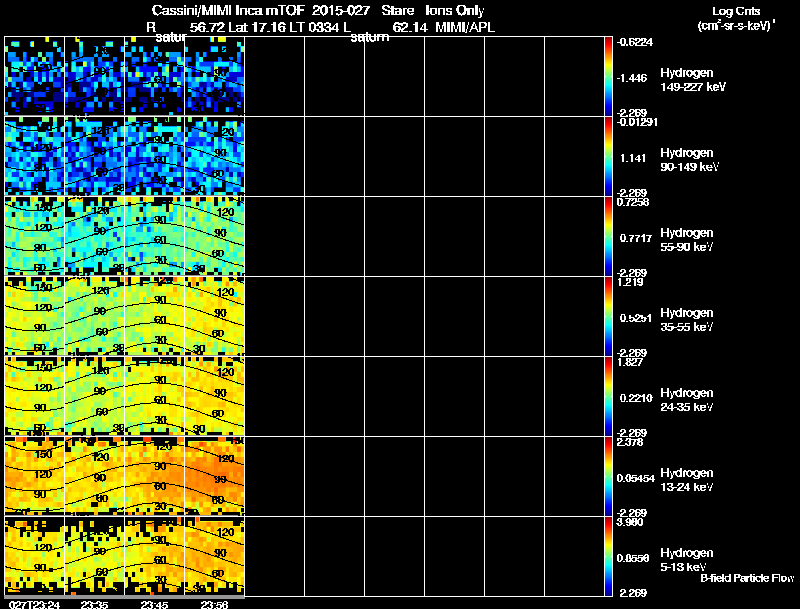Click the first 149-227 keV image panel

(x=35, y=76)
